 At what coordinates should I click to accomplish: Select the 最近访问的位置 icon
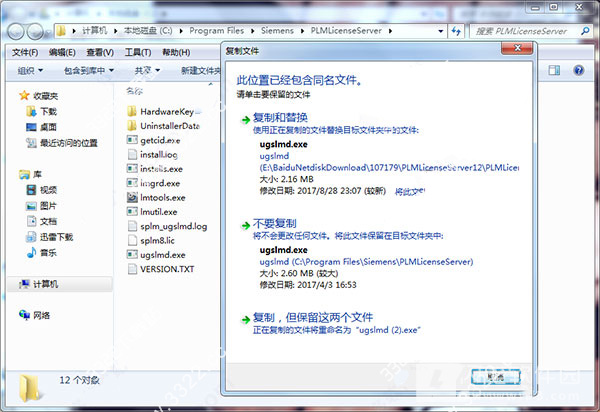pyautogui.click(x=31, y=143)
